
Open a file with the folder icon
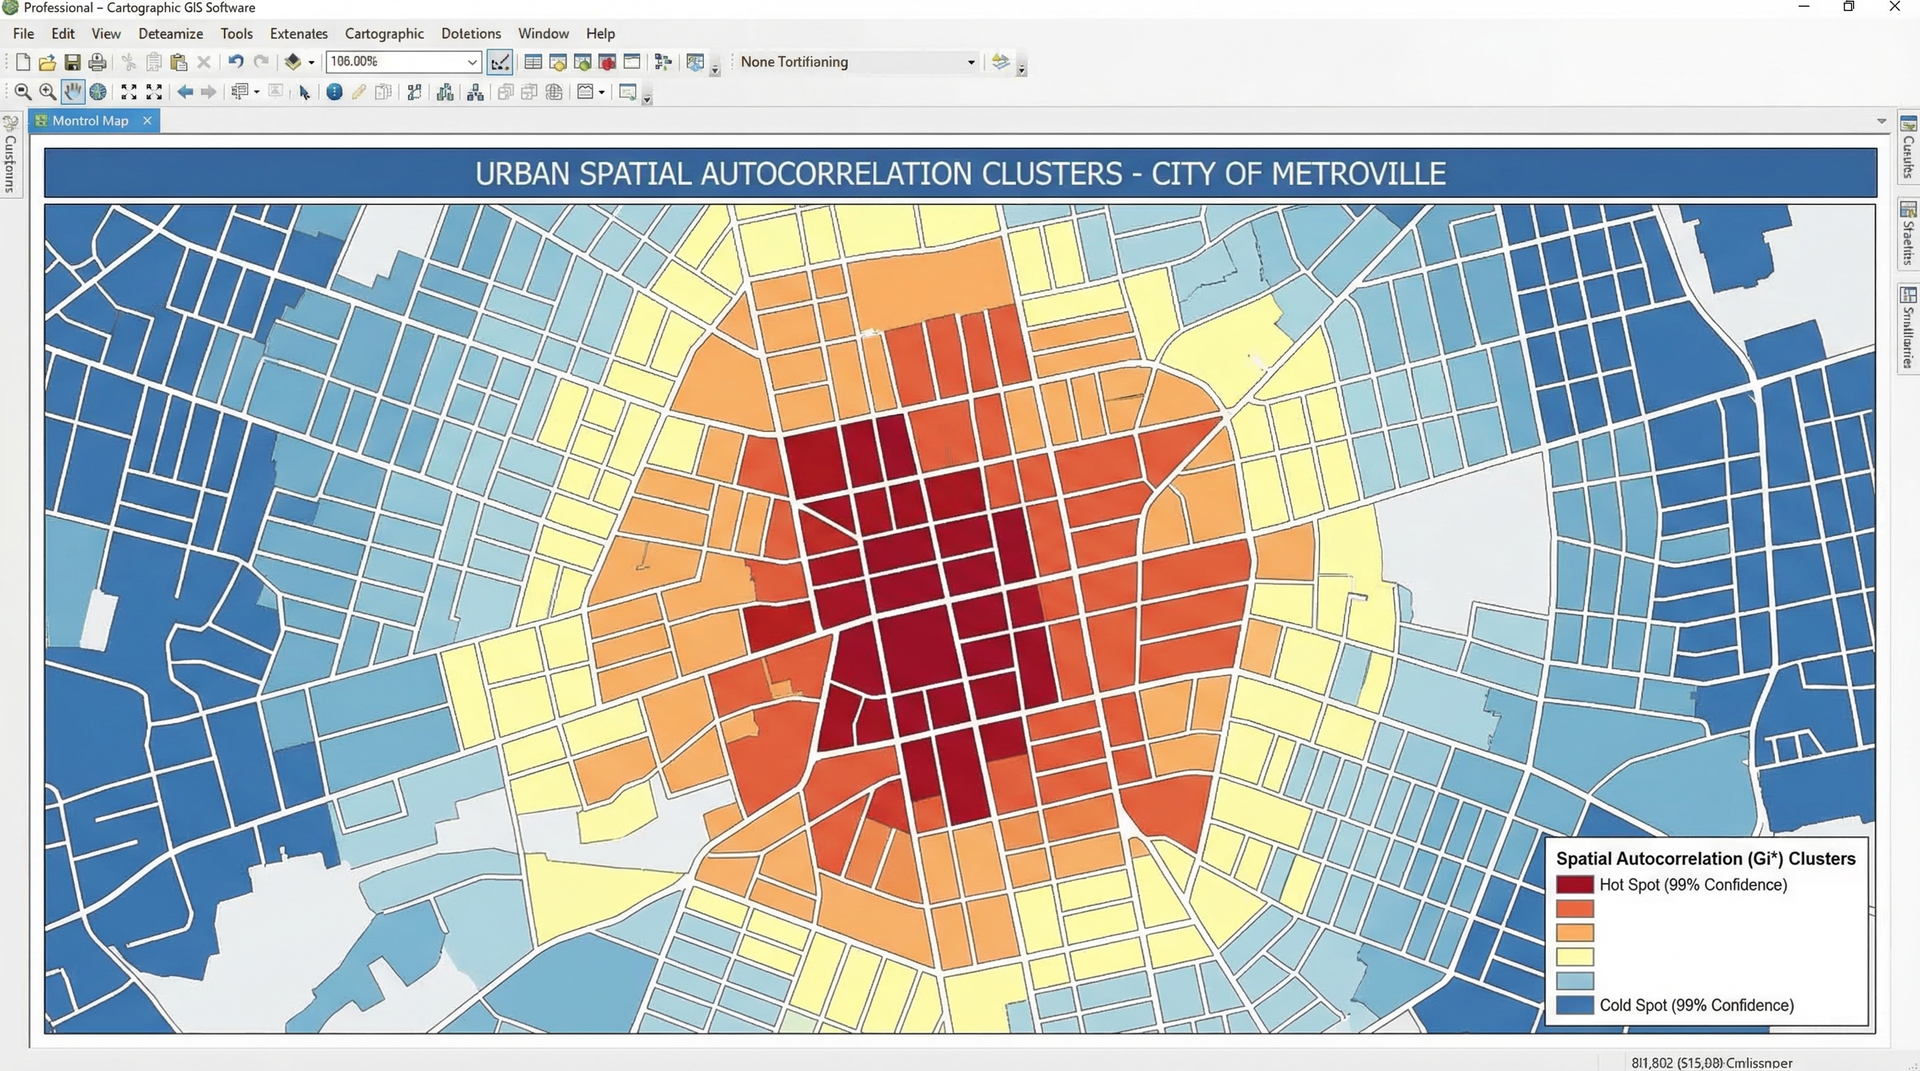pos(47,62)
